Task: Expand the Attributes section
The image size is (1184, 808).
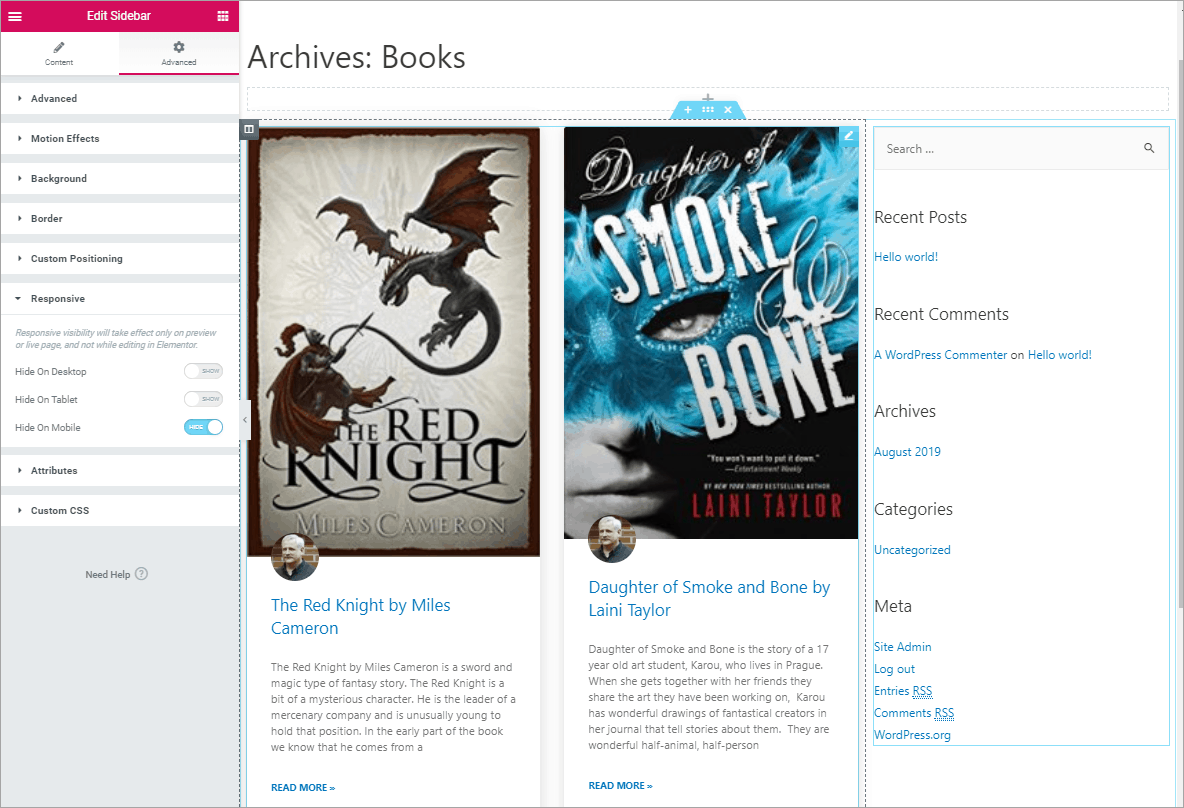Action: [120, 470]
